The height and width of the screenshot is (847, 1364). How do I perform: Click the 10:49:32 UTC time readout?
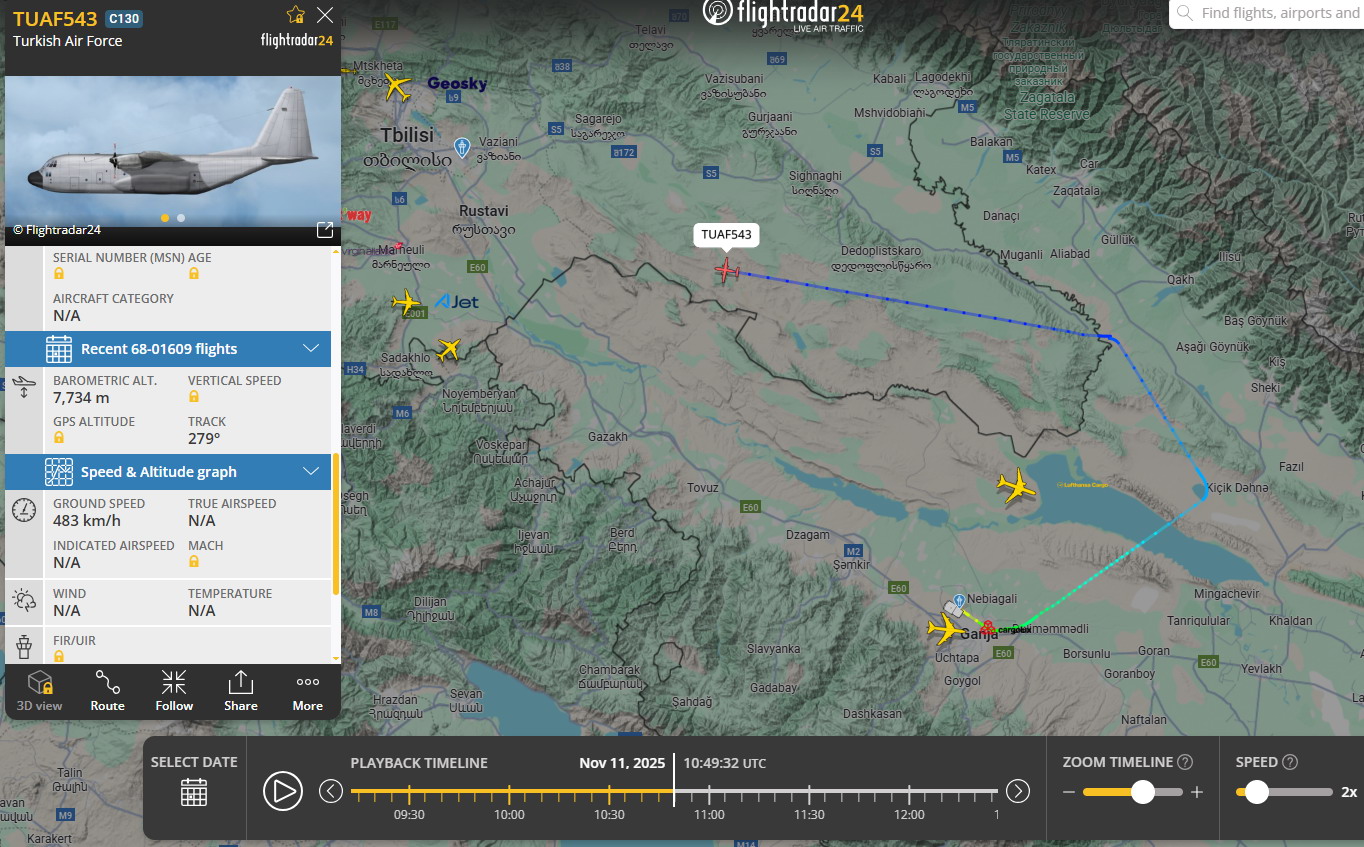click(725, 763)
